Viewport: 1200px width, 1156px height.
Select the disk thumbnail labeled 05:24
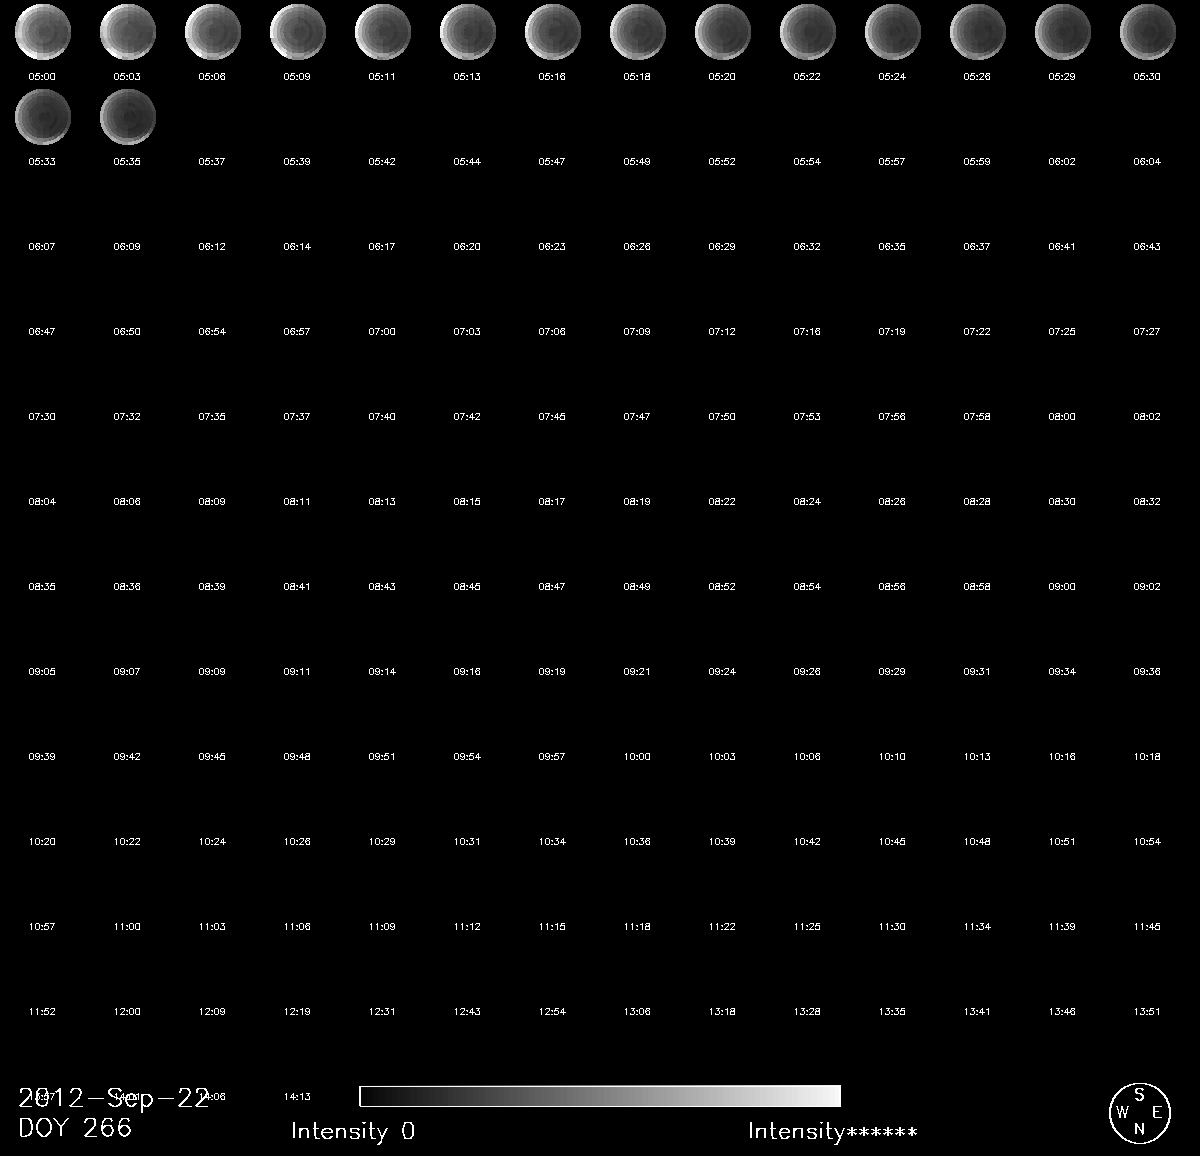pos(893,32)
